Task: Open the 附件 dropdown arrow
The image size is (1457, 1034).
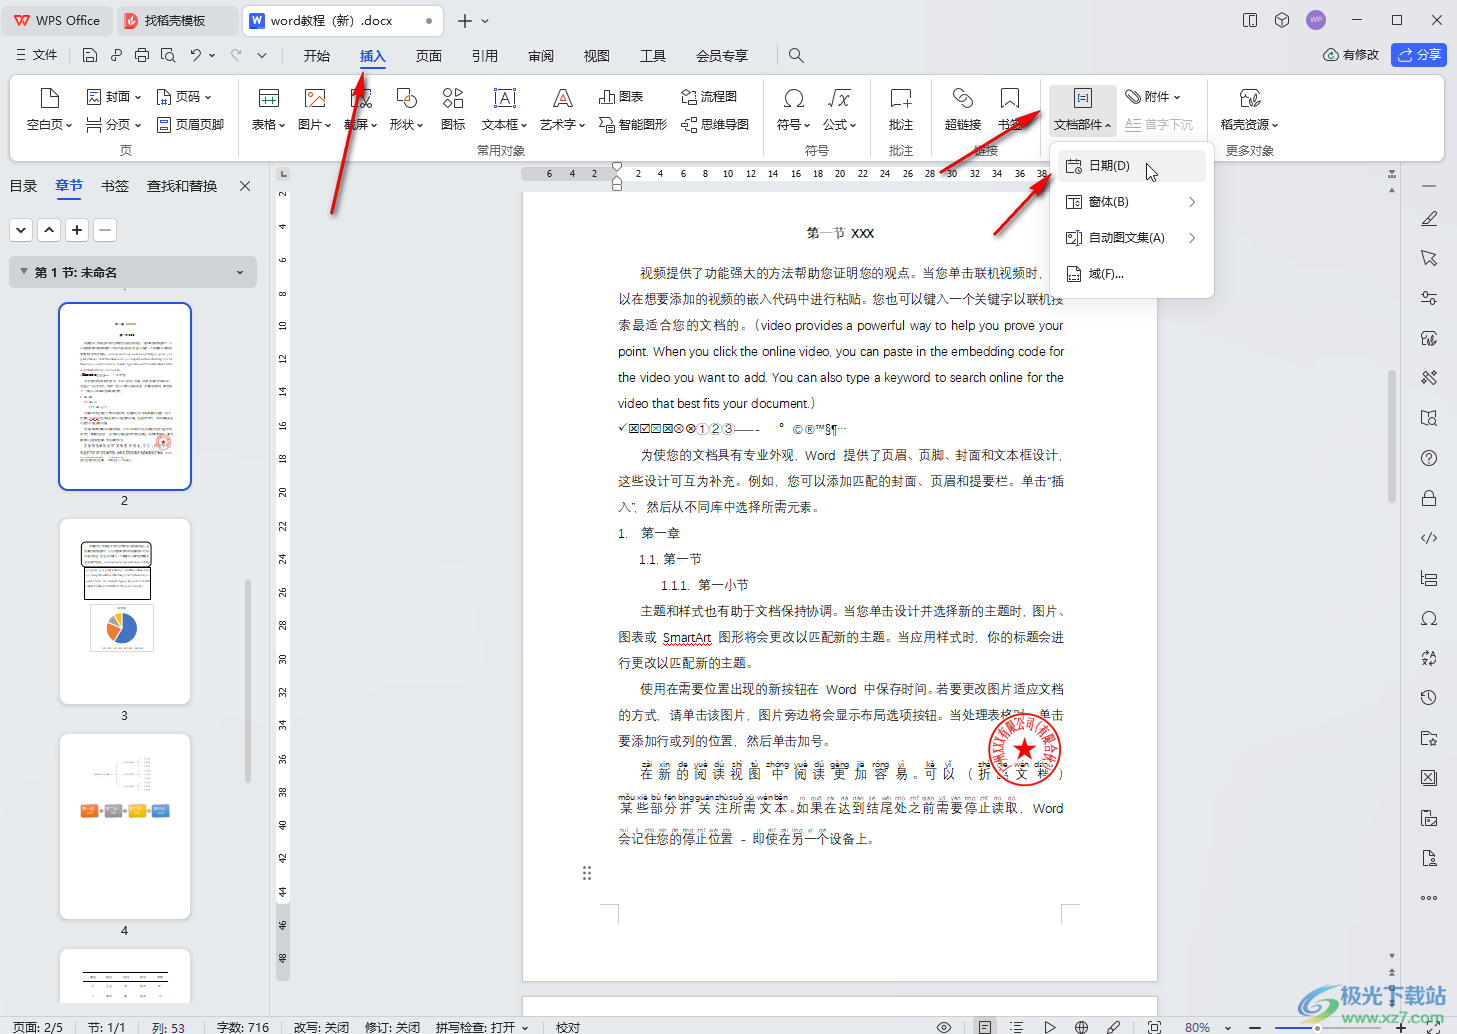Action: pos(1177,97)
